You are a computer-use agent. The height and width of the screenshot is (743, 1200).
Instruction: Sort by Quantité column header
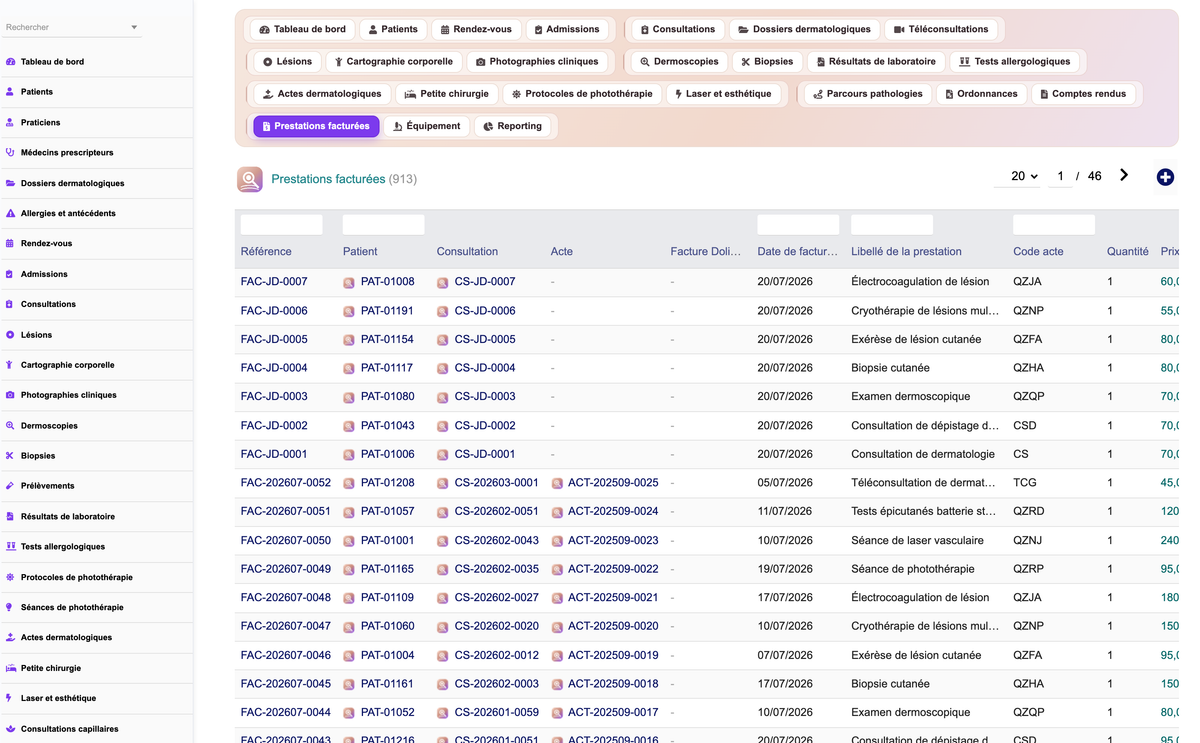tap(1128, 252)
